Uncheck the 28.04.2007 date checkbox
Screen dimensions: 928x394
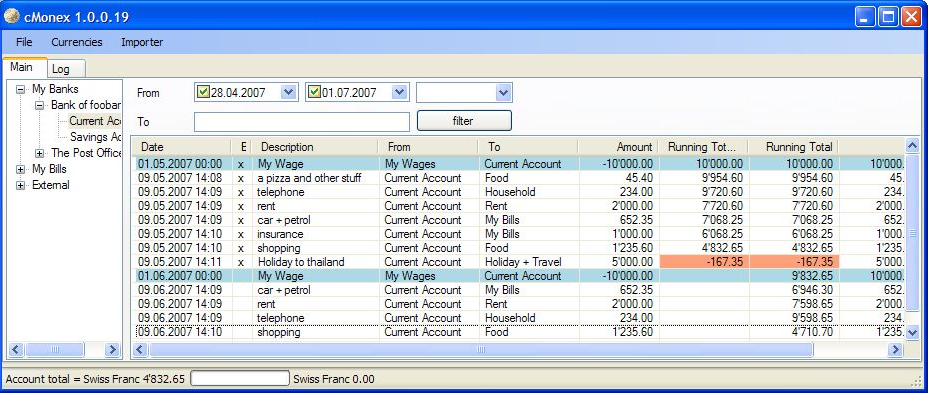tap(203, 92)
